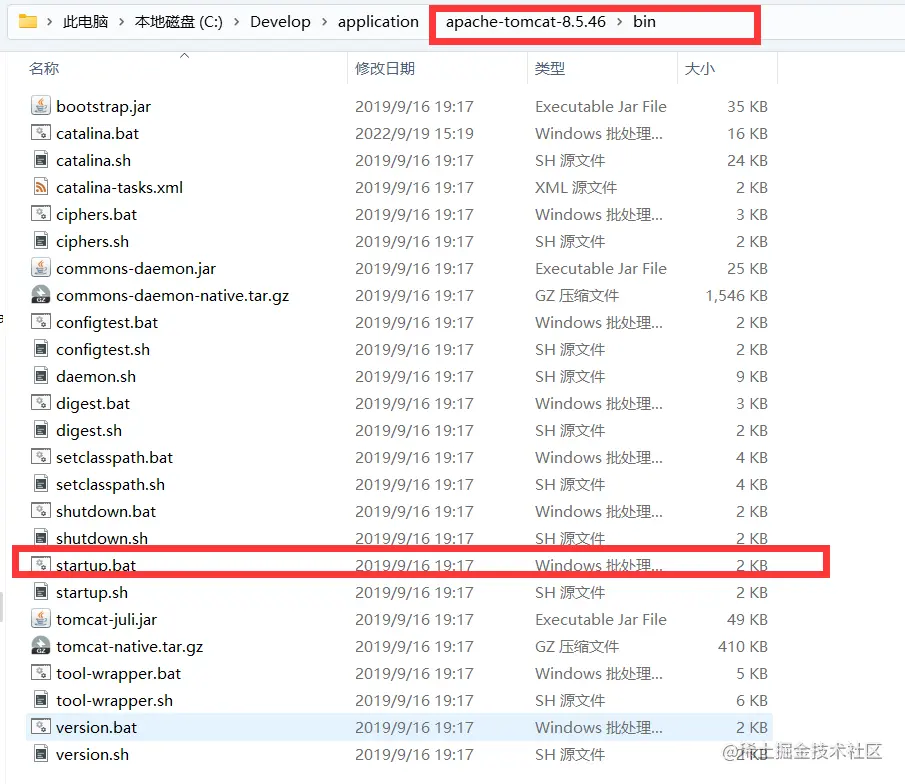Click the configtest.bat file icon
The height and width of the screenshot is (784, 905).
40,322
